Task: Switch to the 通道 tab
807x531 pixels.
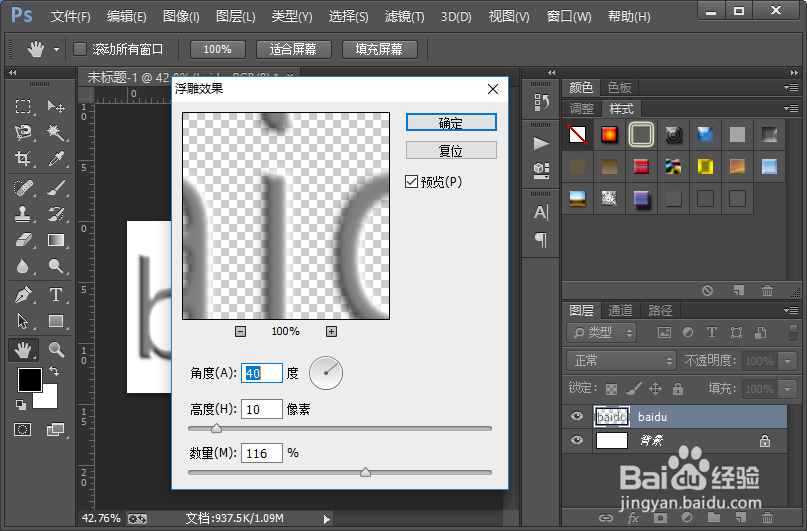Action: (x=620, y=310)
